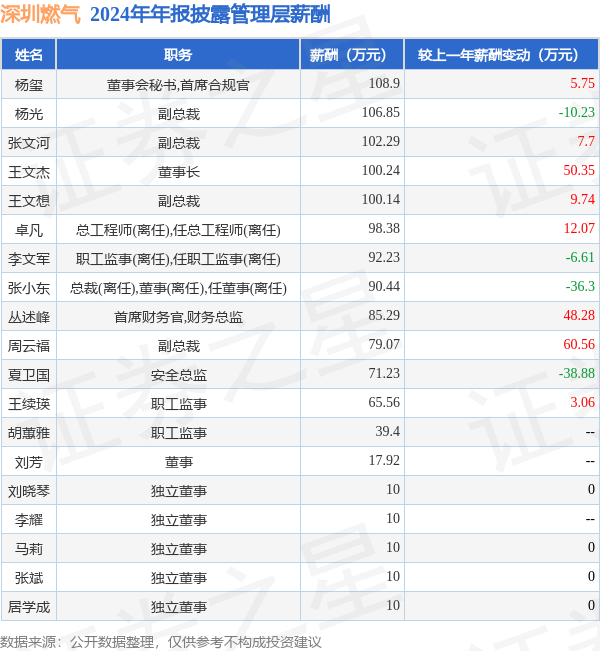600x651 pixels.
Task: Click the salary value 17.92
Action: coord(384,460)
